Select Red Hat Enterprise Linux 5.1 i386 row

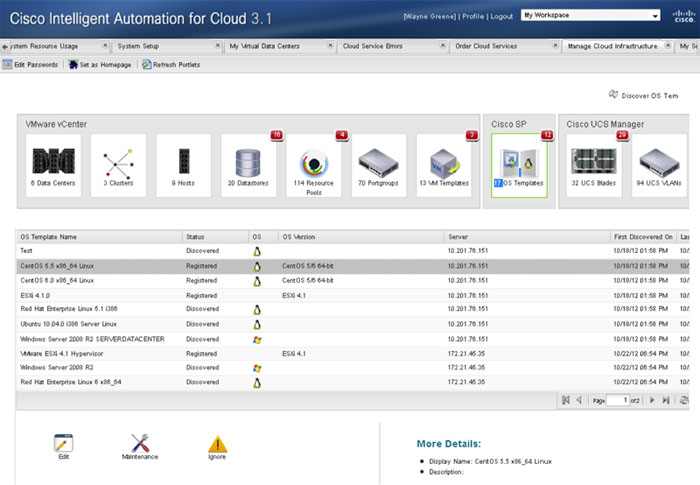pos(353,309)
